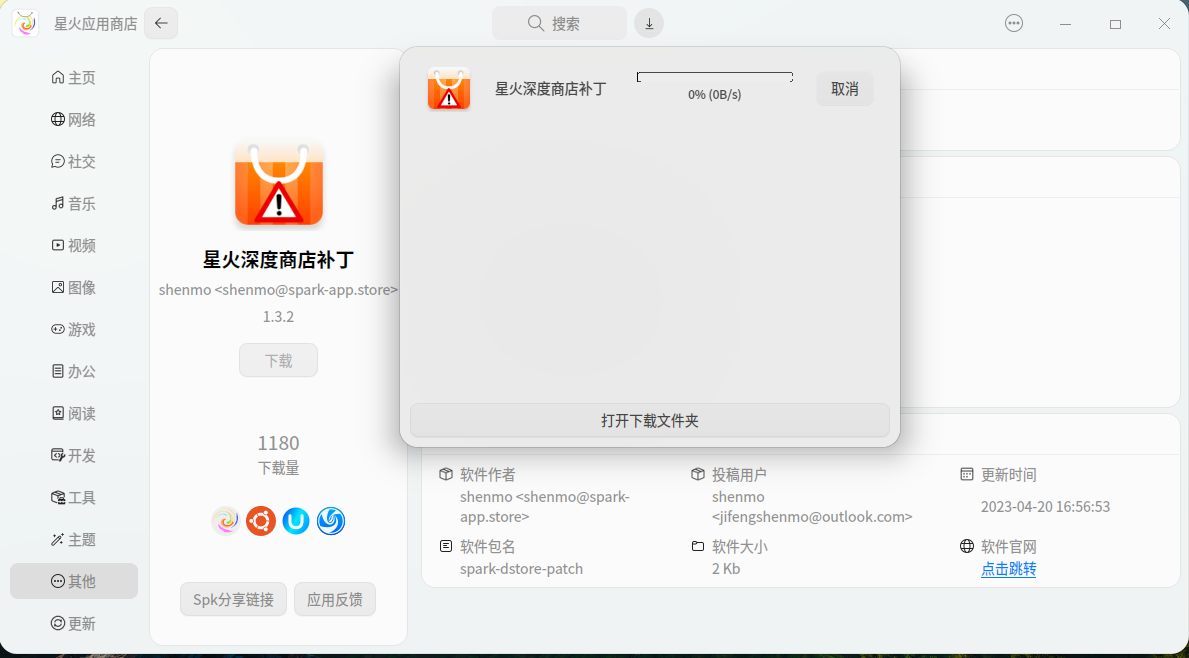This screenshot has height=658, width=1189.
Task: Open the official website via 点击跳转 link
Action: (x=1008, y=568)
